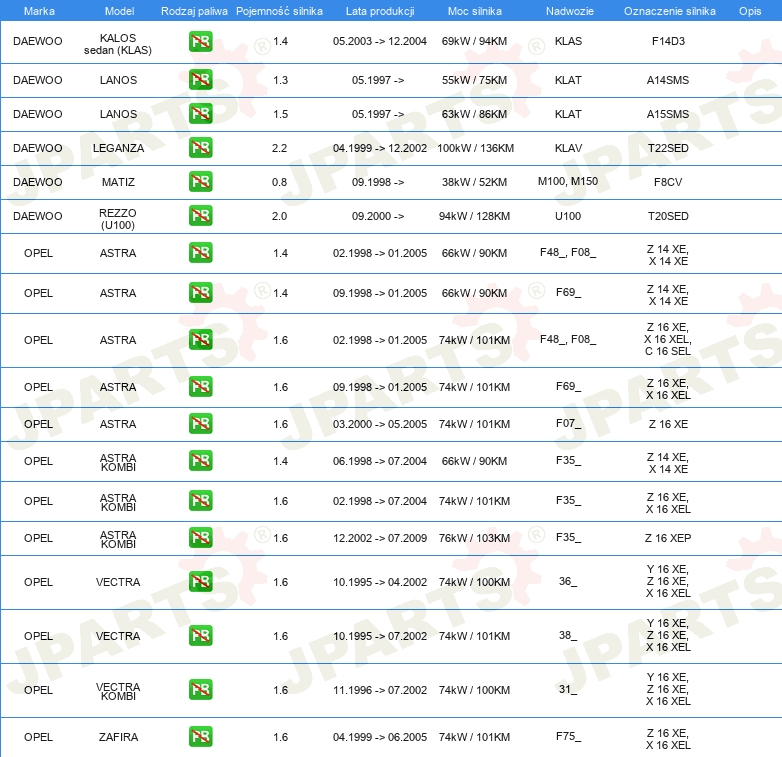Select body code 31_
The height and width of the screenshot is (757, 782).
coord(568,690)
